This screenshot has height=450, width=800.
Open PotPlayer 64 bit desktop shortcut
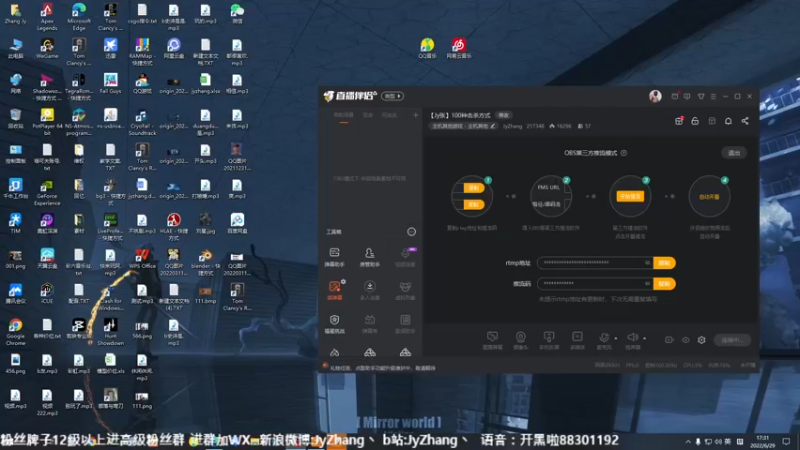click(47, 121)
